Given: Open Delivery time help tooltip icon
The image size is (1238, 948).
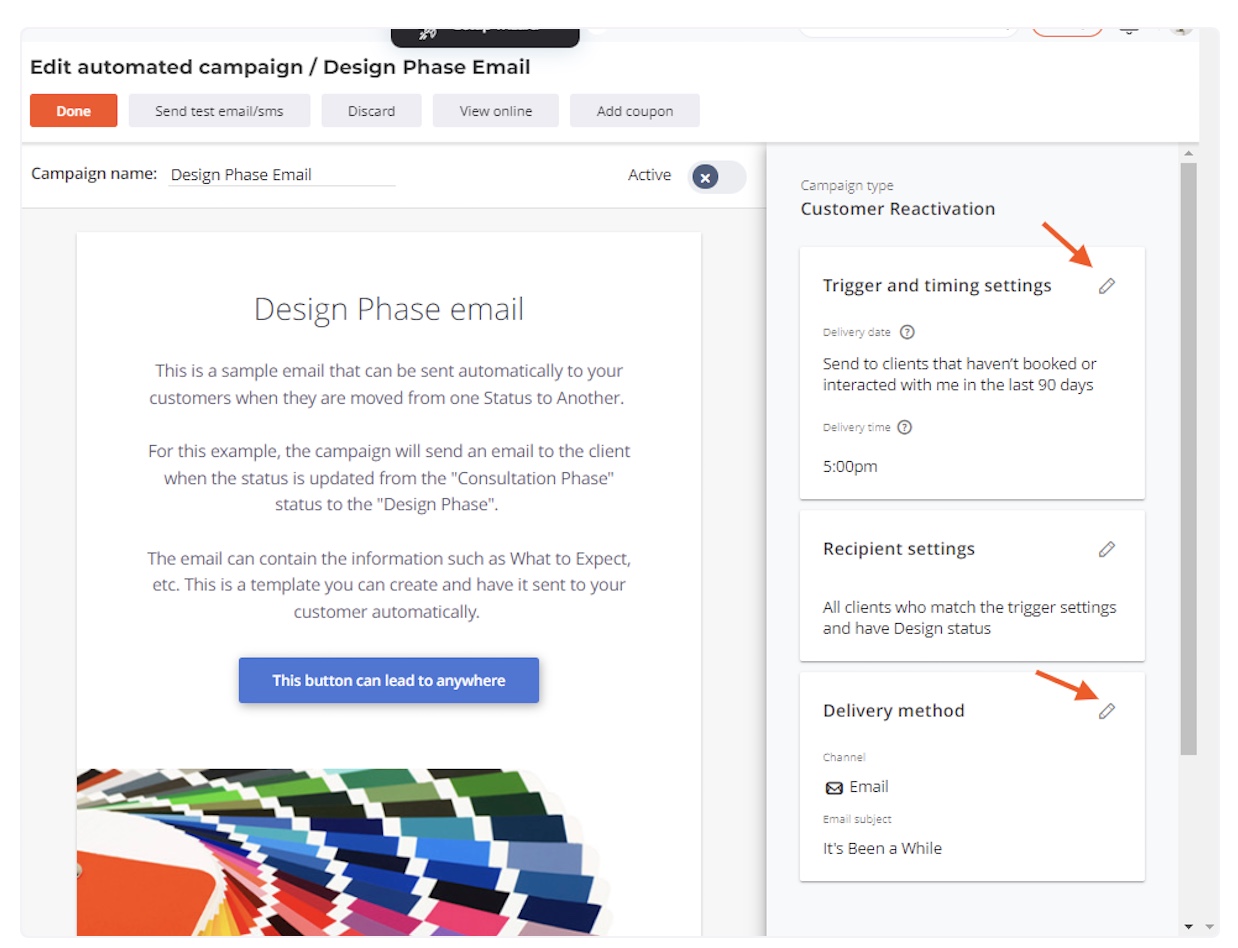Looking at the screenshot, I should click(905, 427).
